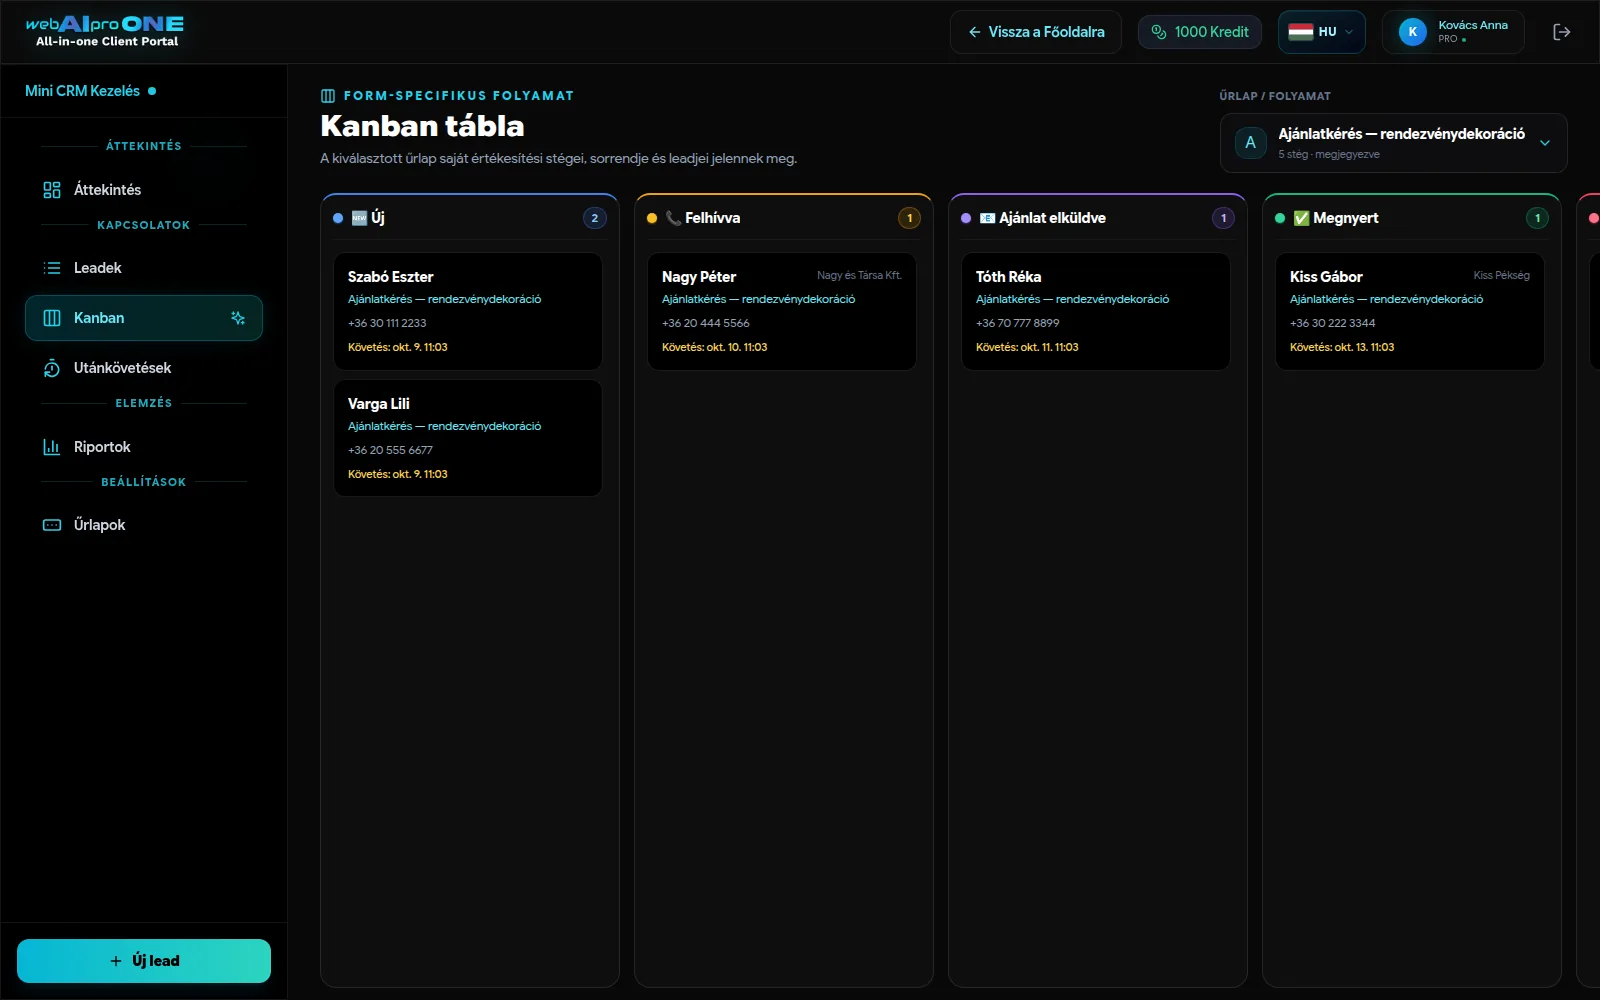Click the K avatar of Kovács Anna
The image size is (1600, 1000).
click(1413, 32)
